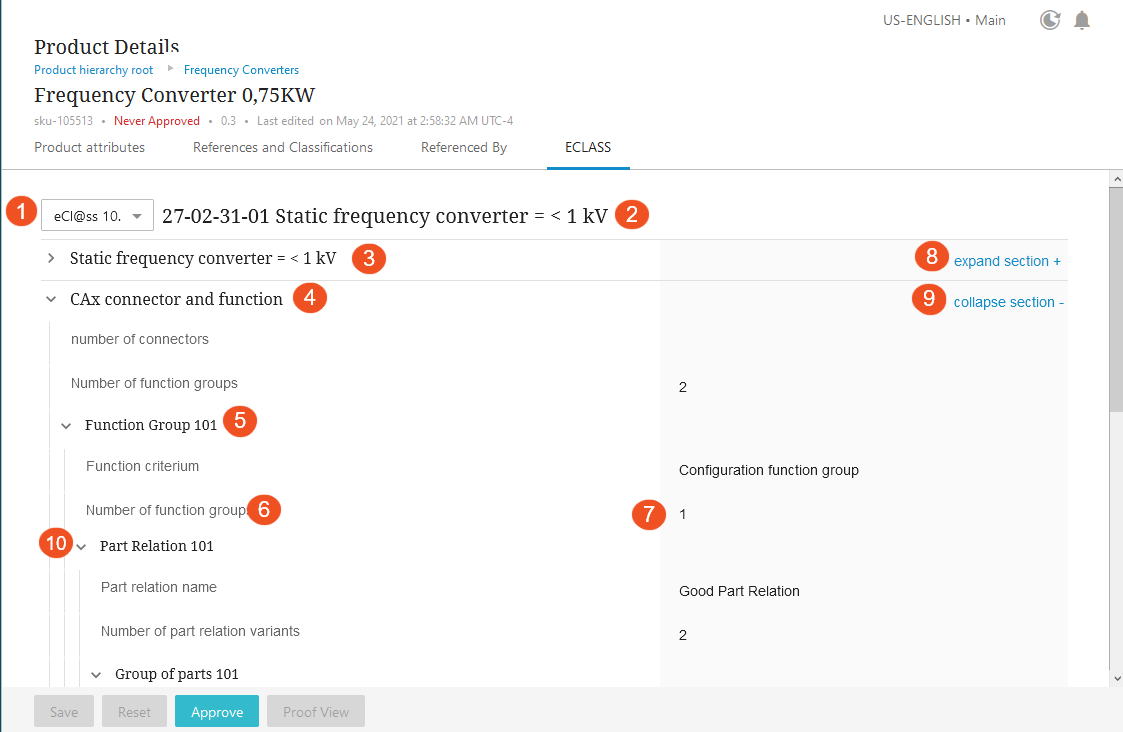Open the eCl@ss version dropdown
Viewport: 1123px width, 732px height.
[x=97, y=216]
